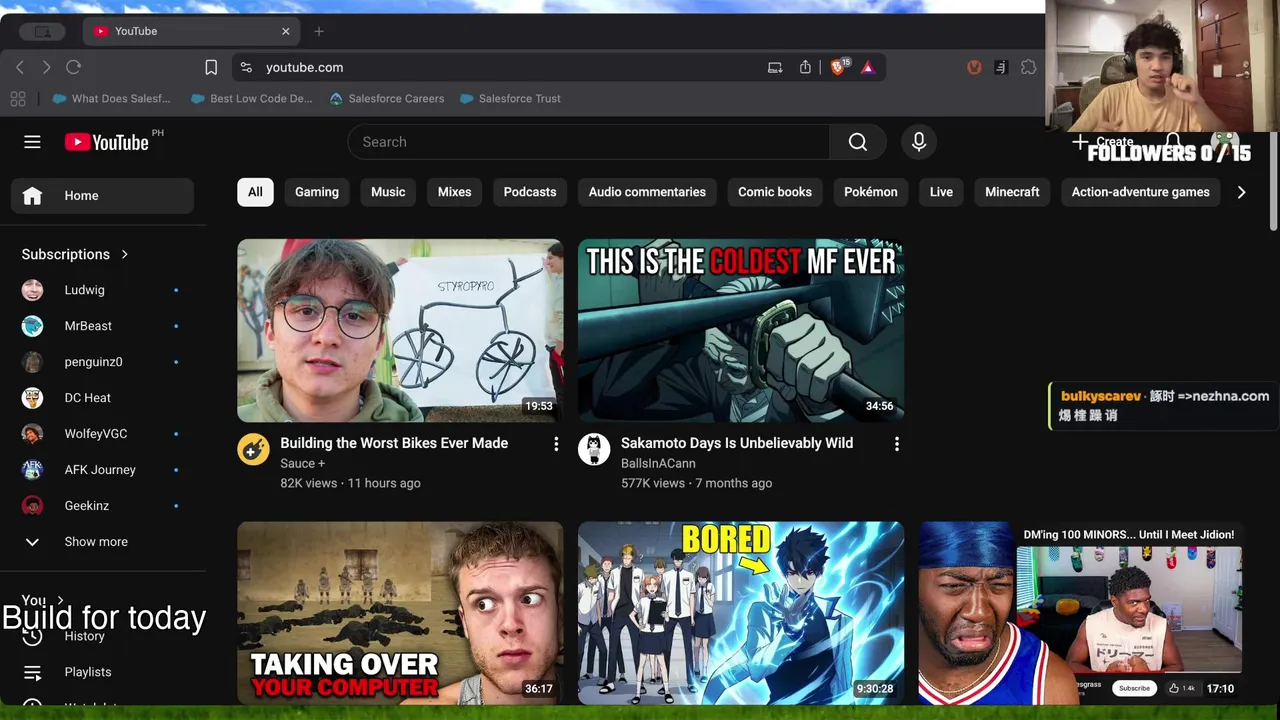This screenshot has height=720, width=1280.
Task: Select the Audio commentaries chip
Action: click(x=647, y=192)
